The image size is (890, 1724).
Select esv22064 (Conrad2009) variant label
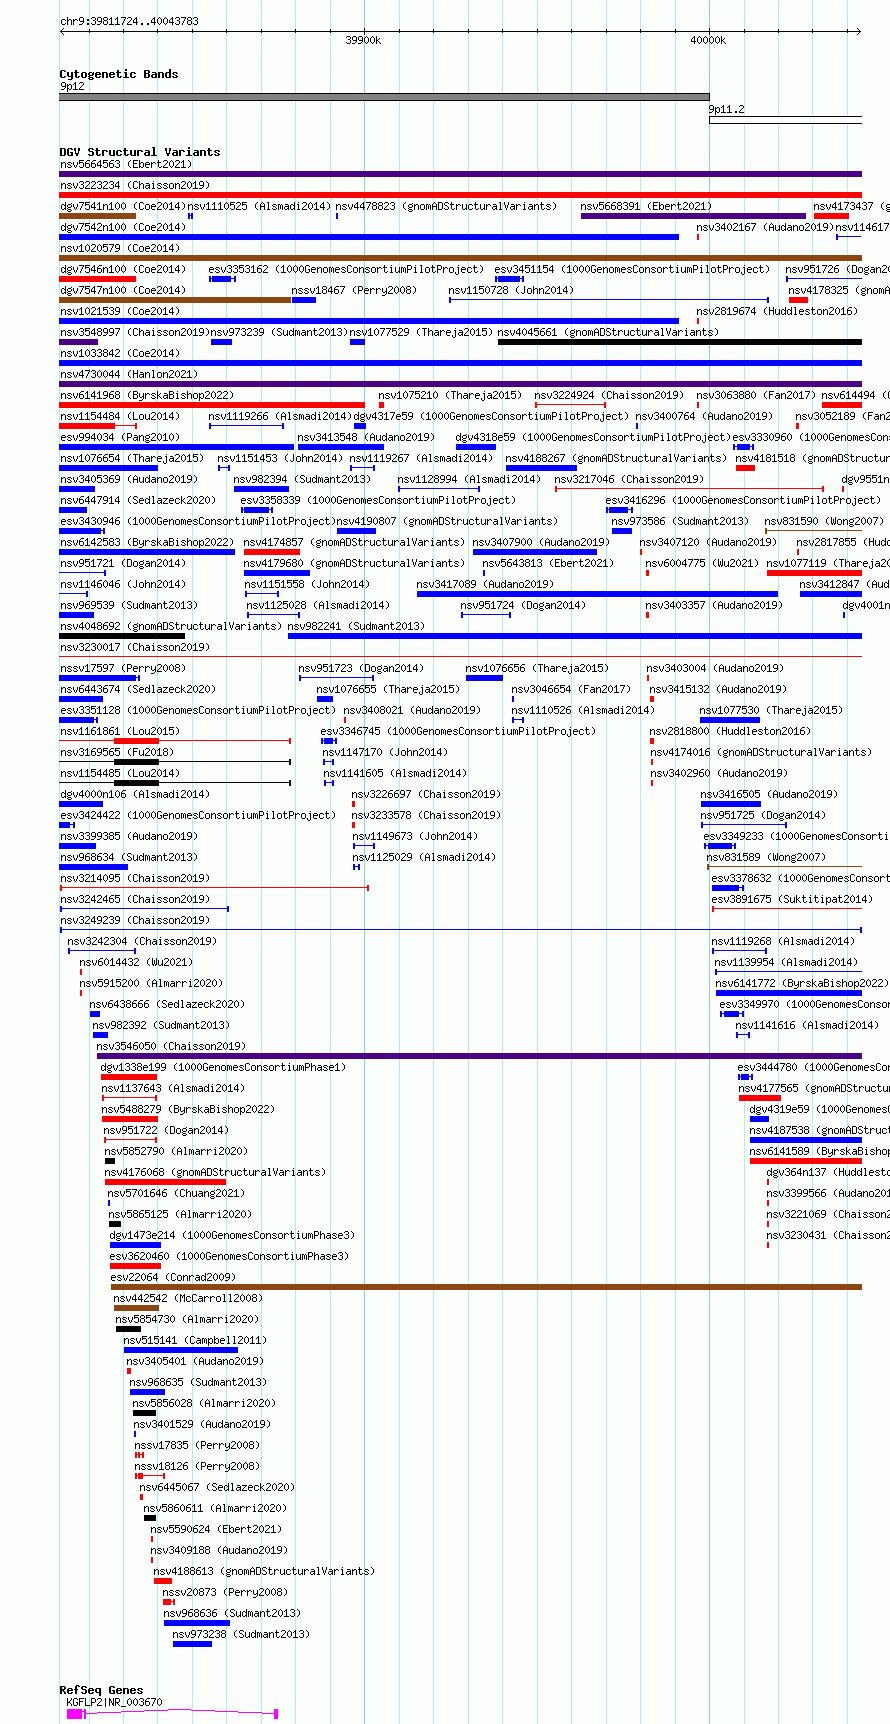[173, 1277]
